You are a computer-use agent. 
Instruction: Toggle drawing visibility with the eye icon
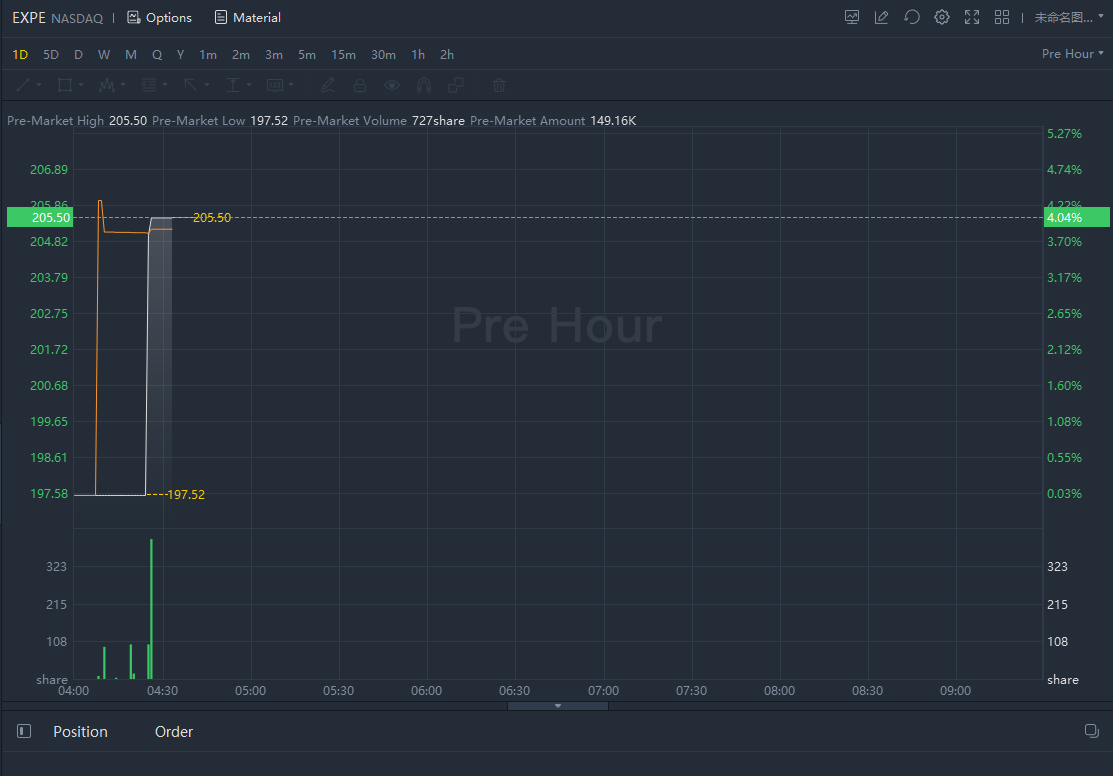point(392,86)
